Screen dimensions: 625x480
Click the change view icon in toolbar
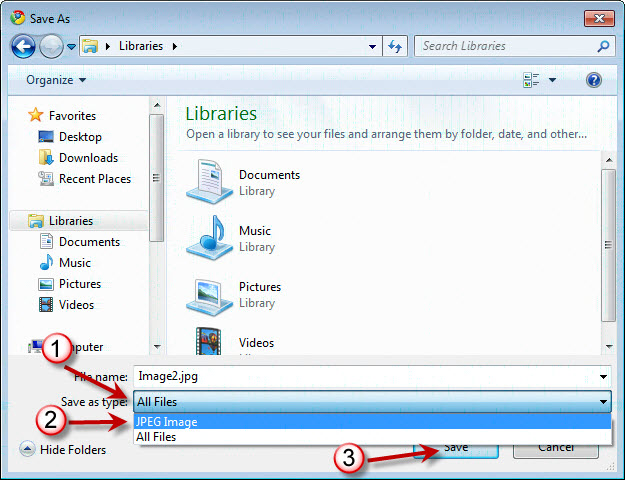tap(531, 80)
